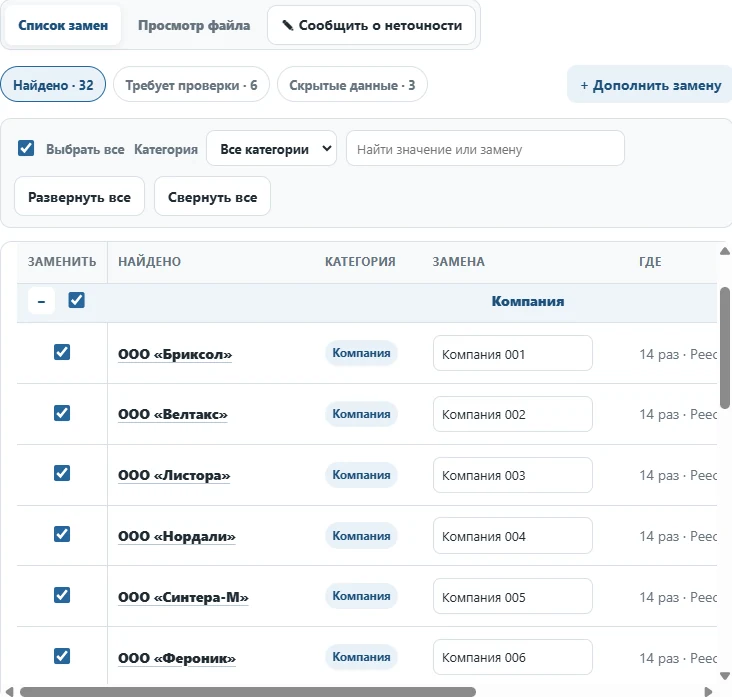Click the vertical scrollbar down arrow

tap(725, 676)
